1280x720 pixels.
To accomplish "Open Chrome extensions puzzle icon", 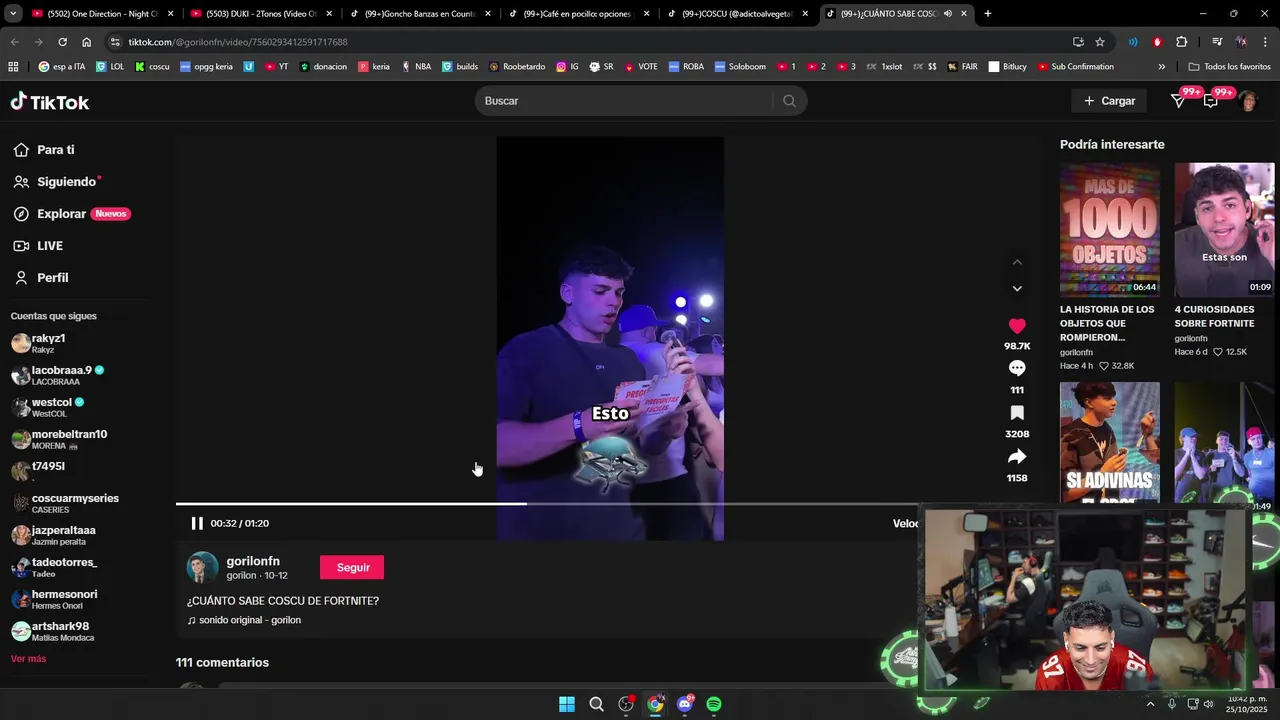I will point(1182,42).
